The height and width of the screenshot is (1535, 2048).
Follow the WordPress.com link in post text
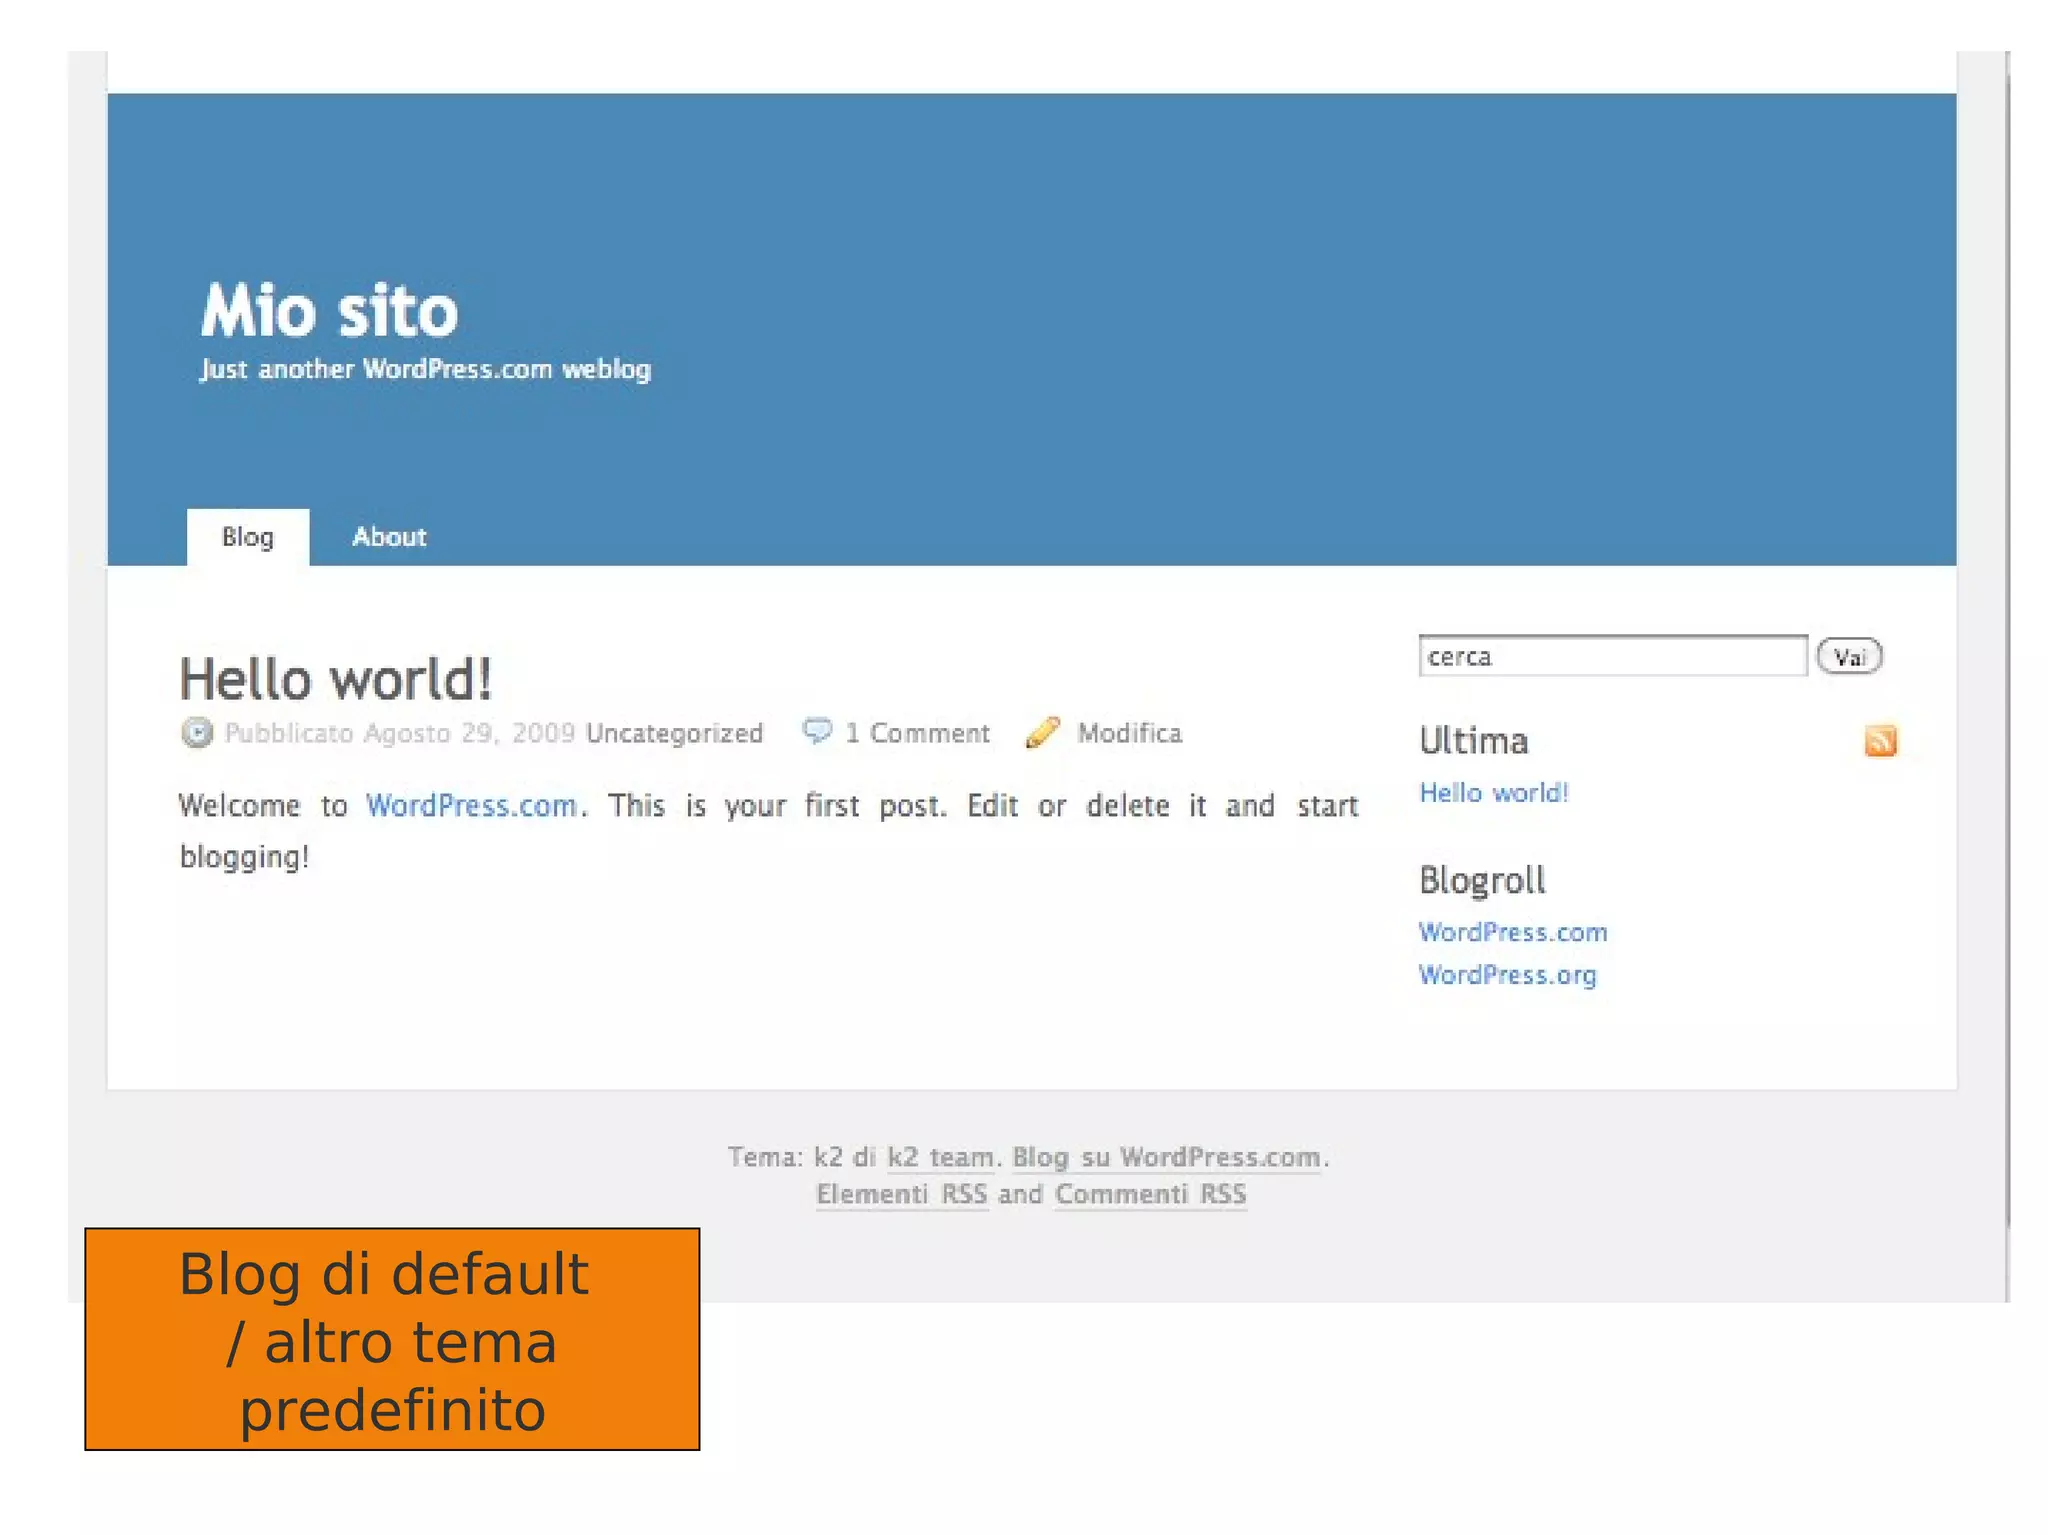point(471,806)
